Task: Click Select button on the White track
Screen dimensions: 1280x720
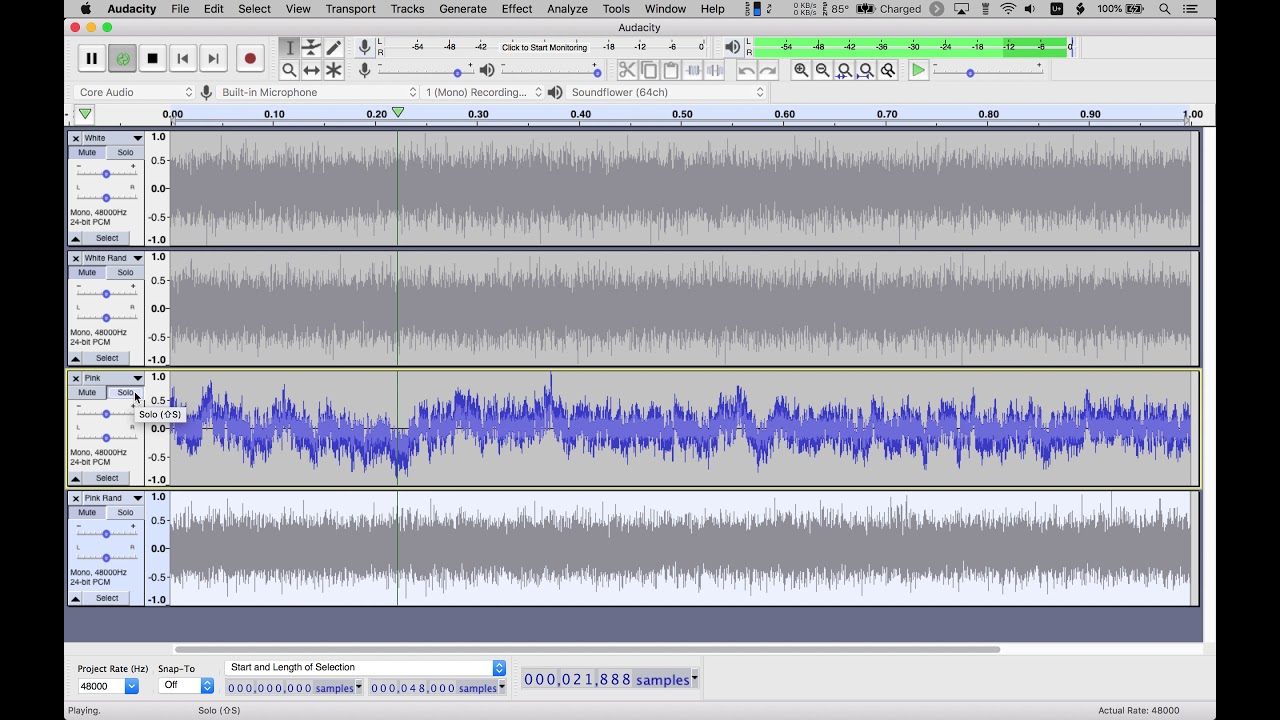Action: point(107,238)
